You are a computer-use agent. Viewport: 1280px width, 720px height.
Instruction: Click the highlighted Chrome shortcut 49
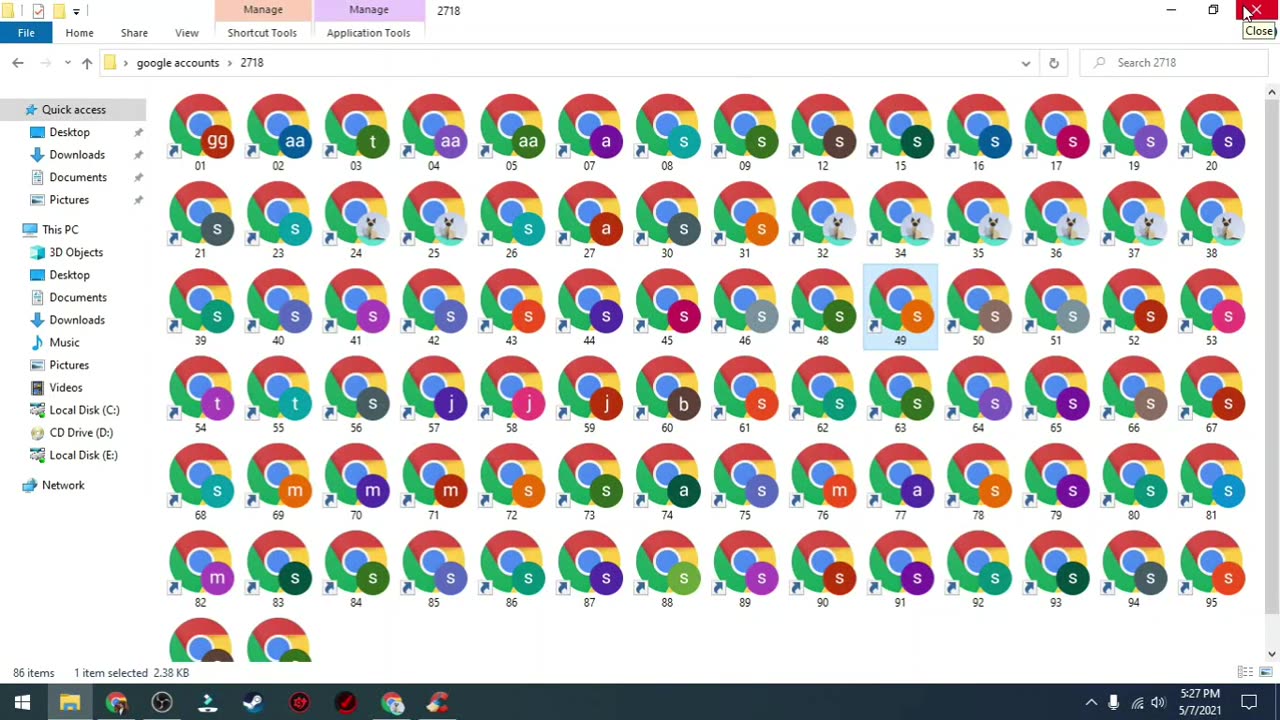[901, 307]
